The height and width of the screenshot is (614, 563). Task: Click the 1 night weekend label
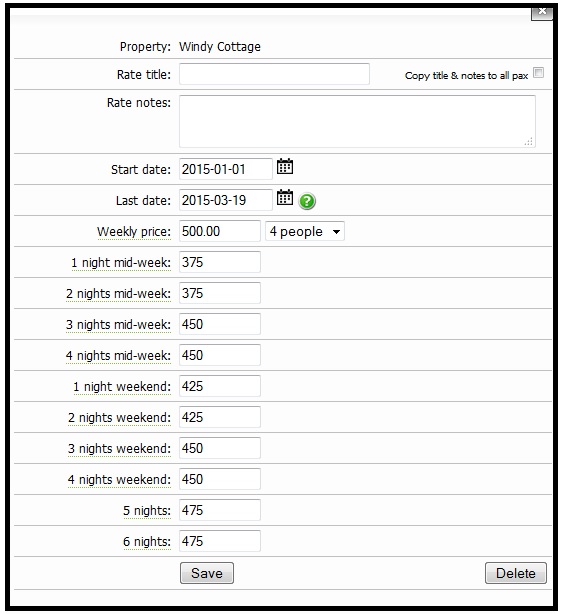[x=122, y=386]
